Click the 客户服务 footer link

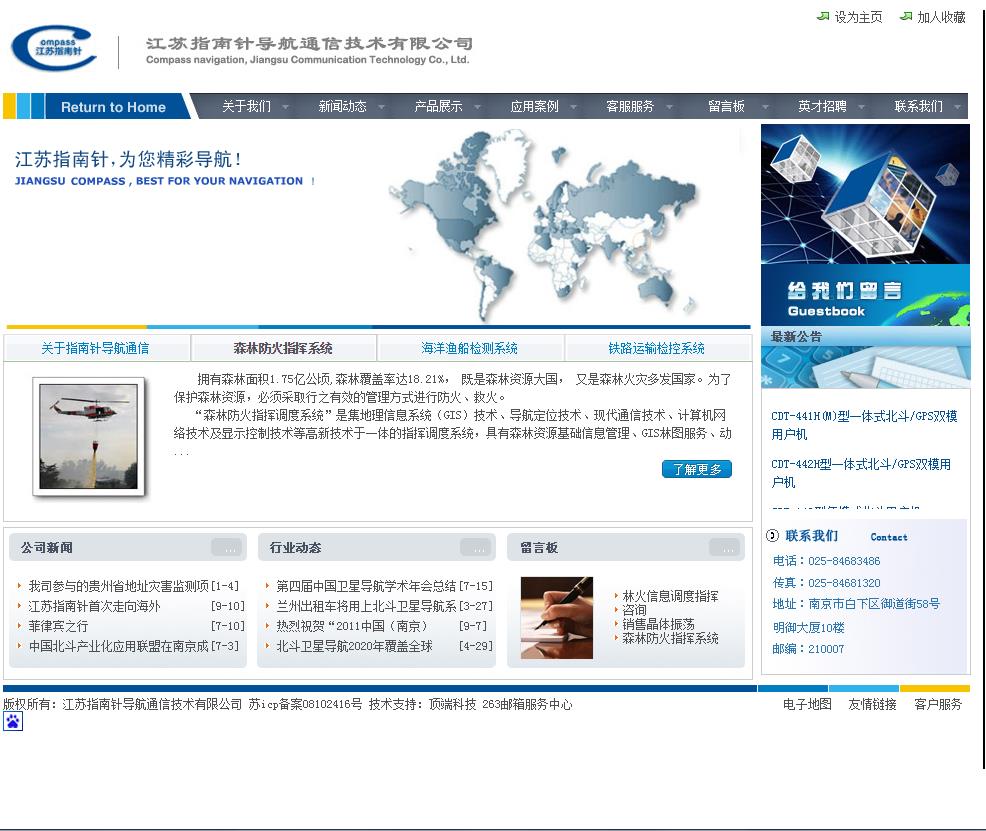tap(938, 704)
